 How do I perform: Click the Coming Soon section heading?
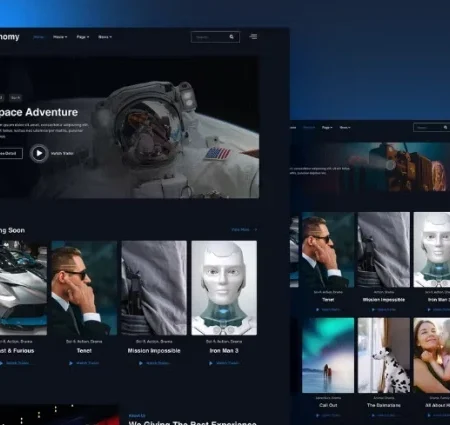point(12,230)
